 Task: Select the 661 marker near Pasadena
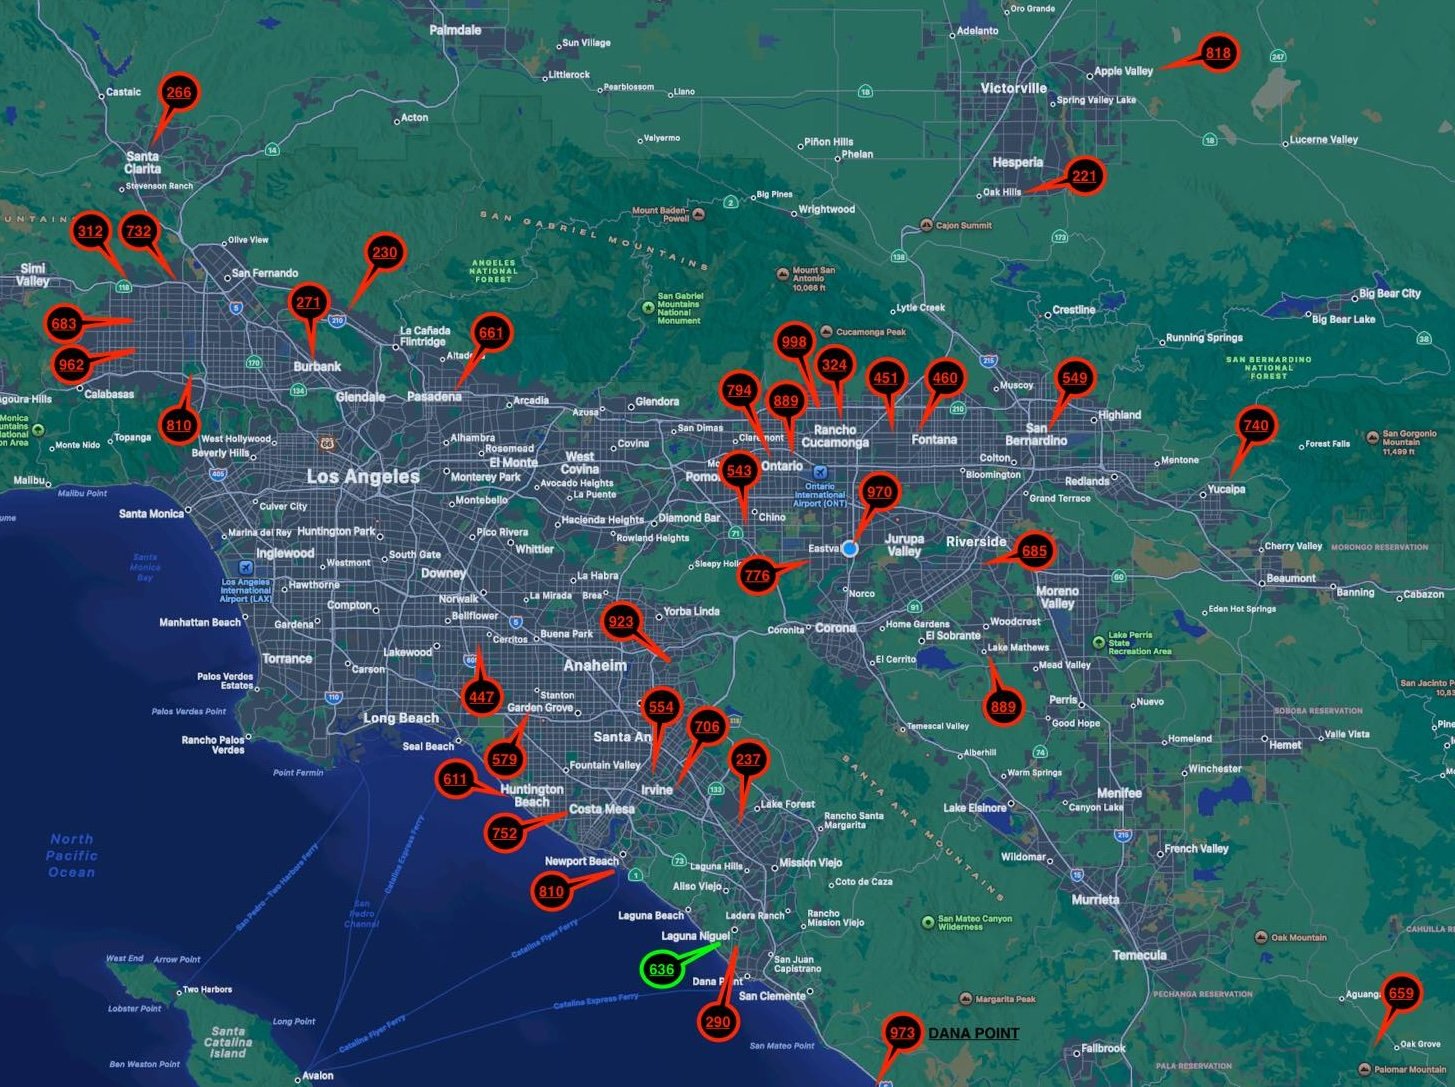tap(491, 334)
